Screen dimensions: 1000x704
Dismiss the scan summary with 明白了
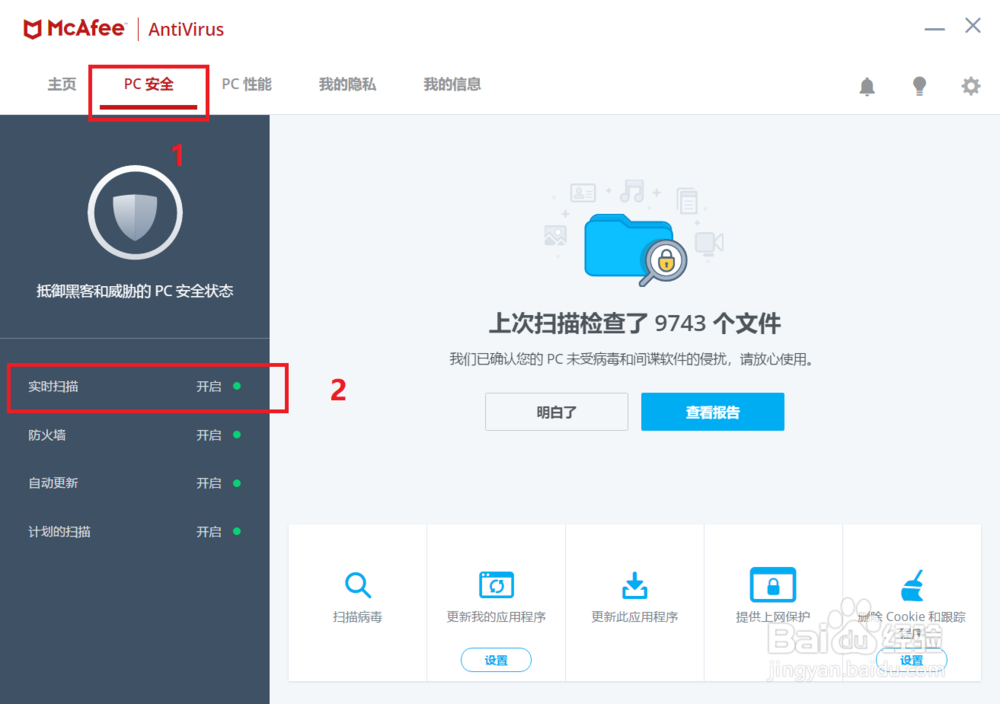556,411
